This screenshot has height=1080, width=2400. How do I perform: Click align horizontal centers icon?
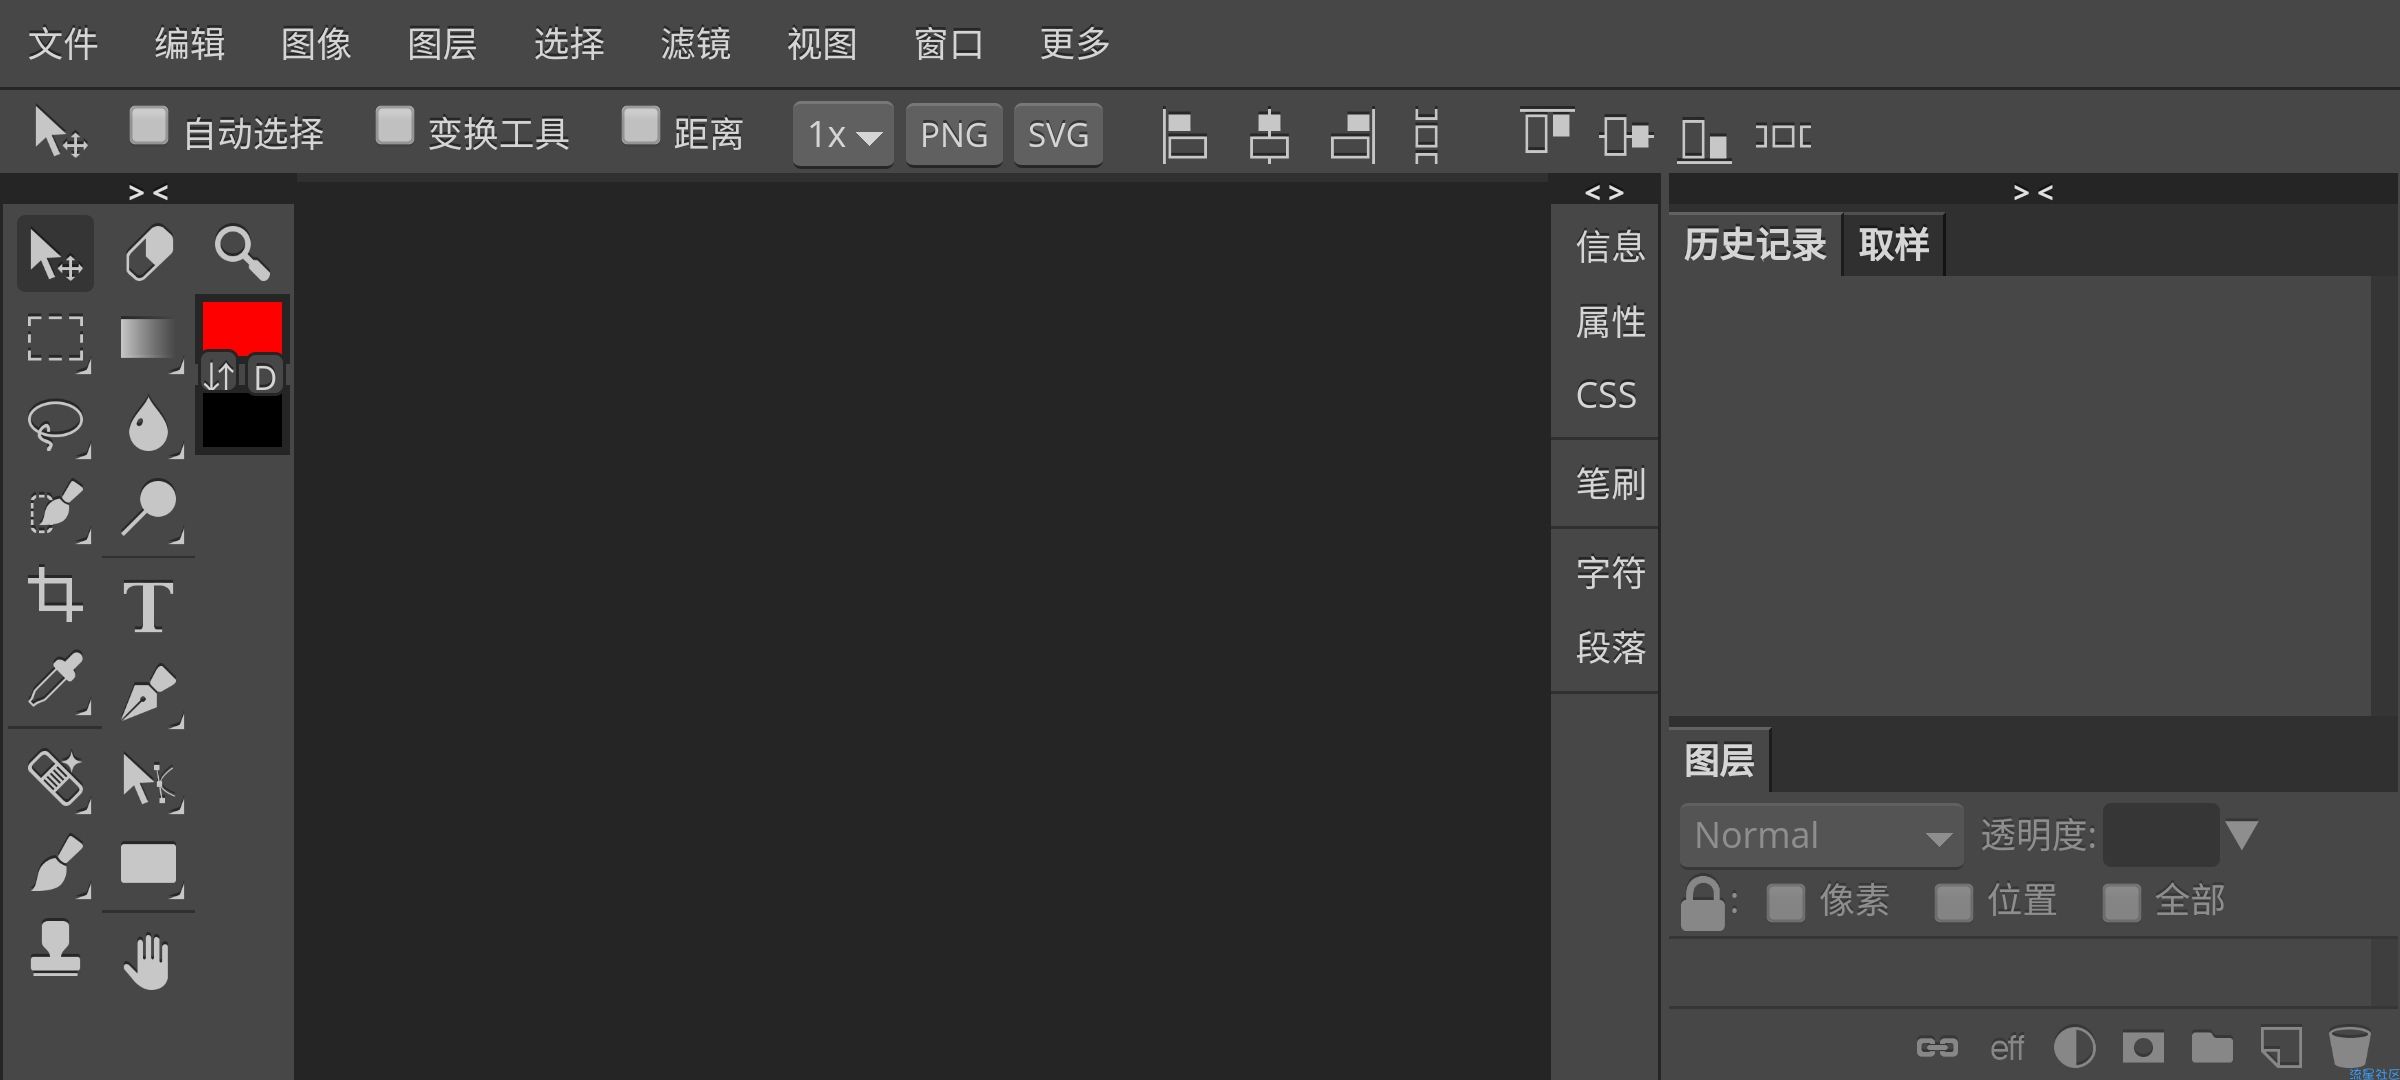coord(1269,135)
